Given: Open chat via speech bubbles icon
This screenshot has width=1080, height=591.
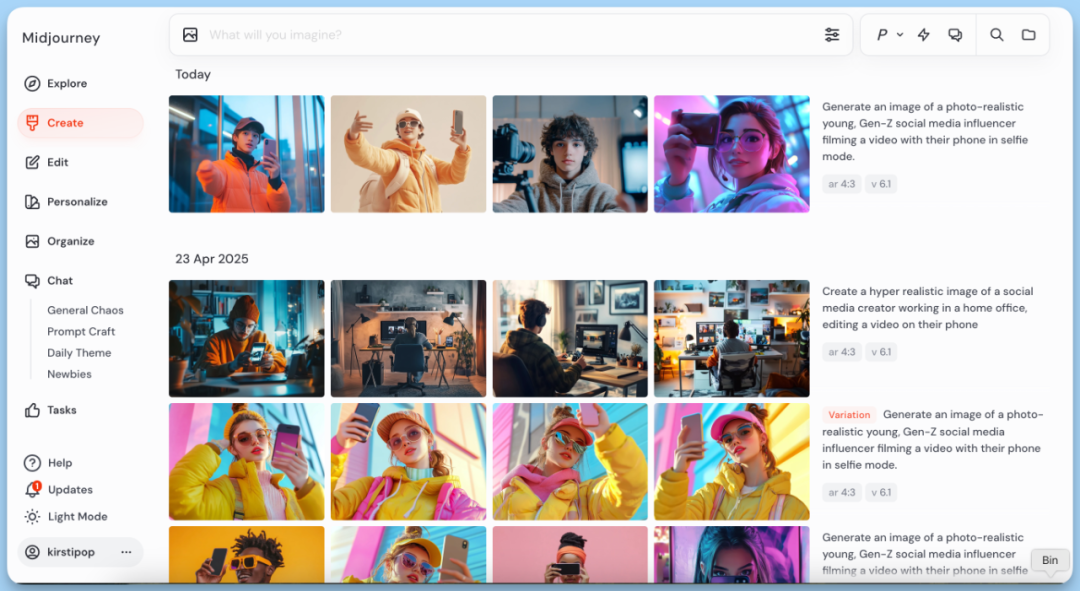Looking at the screenshot, I should [956, 34].
